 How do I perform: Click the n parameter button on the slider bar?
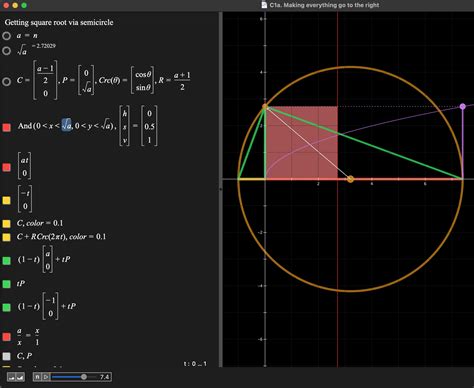click(37, 377)
